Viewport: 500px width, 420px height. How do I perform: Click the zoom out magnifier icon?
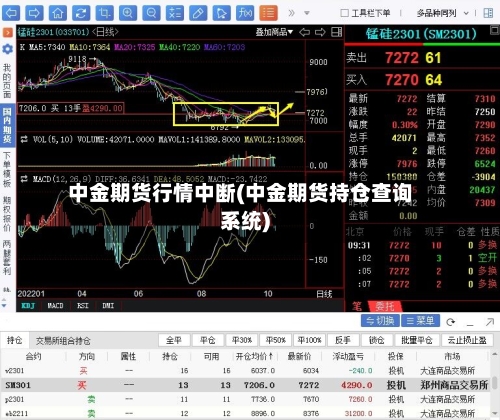click(x=151, y=13)
